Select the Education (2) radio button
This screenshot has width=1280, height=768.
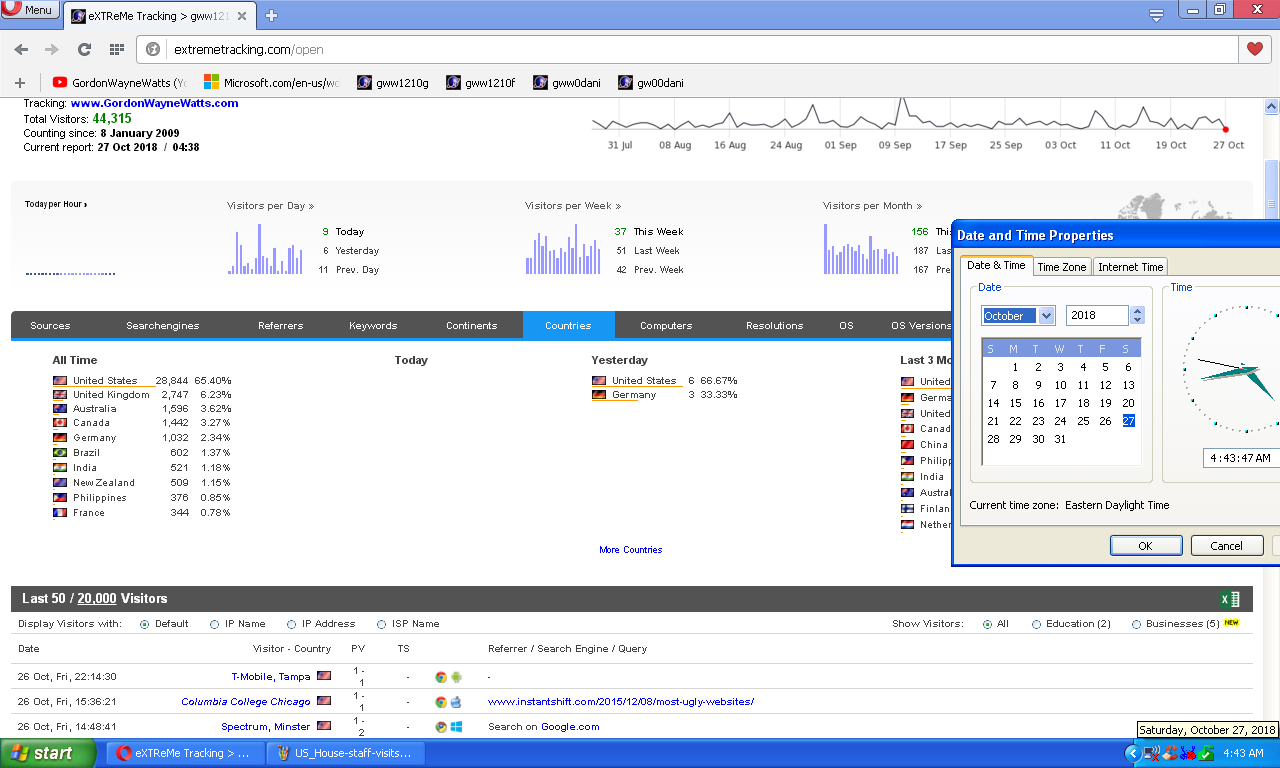pyautogui.click(x=1037, y=624)
